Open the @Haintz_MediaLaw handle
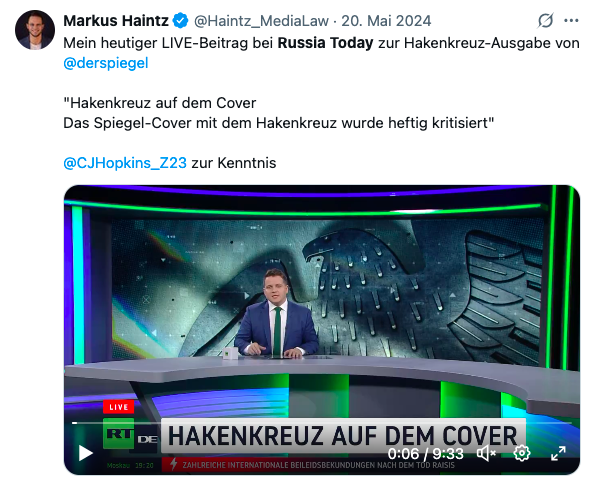 pyautogui.click(x=261, y=21)
